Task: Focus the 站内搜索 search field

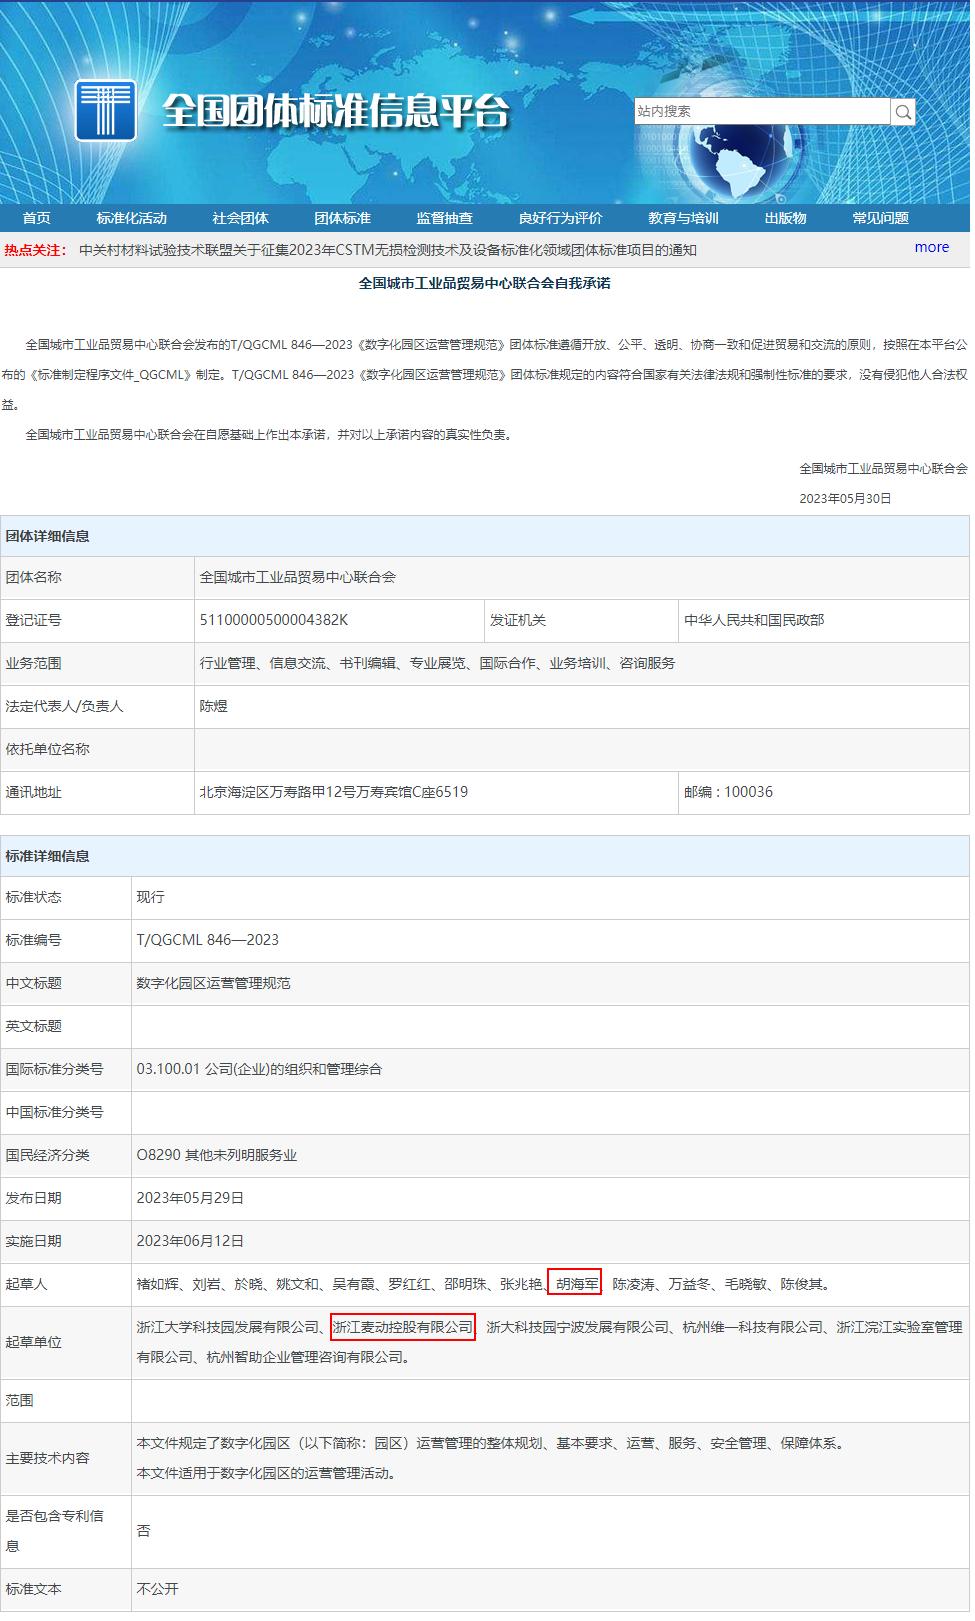Action: click(762, 111)
